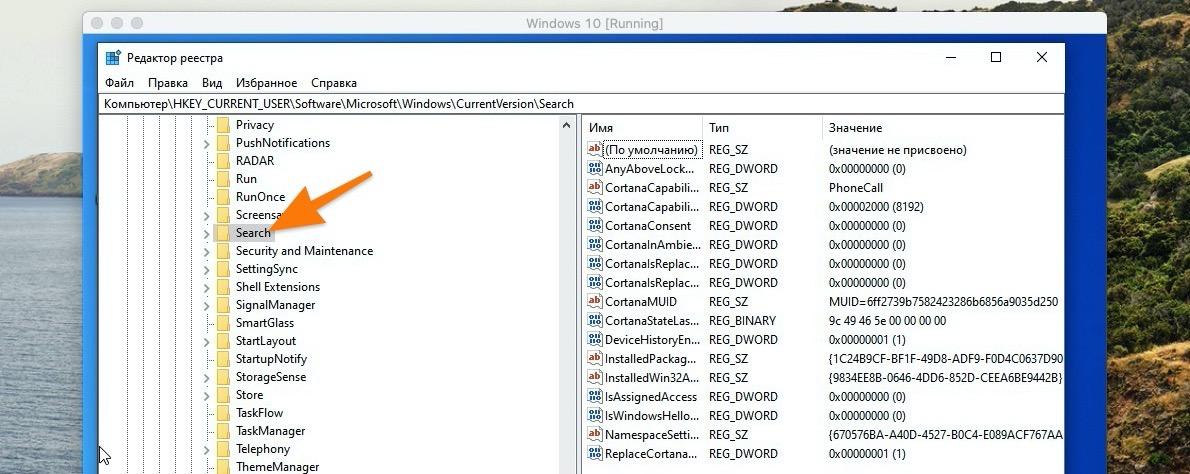Expand the Store key
Viewport: 1190px width, 474px height.
206,395
